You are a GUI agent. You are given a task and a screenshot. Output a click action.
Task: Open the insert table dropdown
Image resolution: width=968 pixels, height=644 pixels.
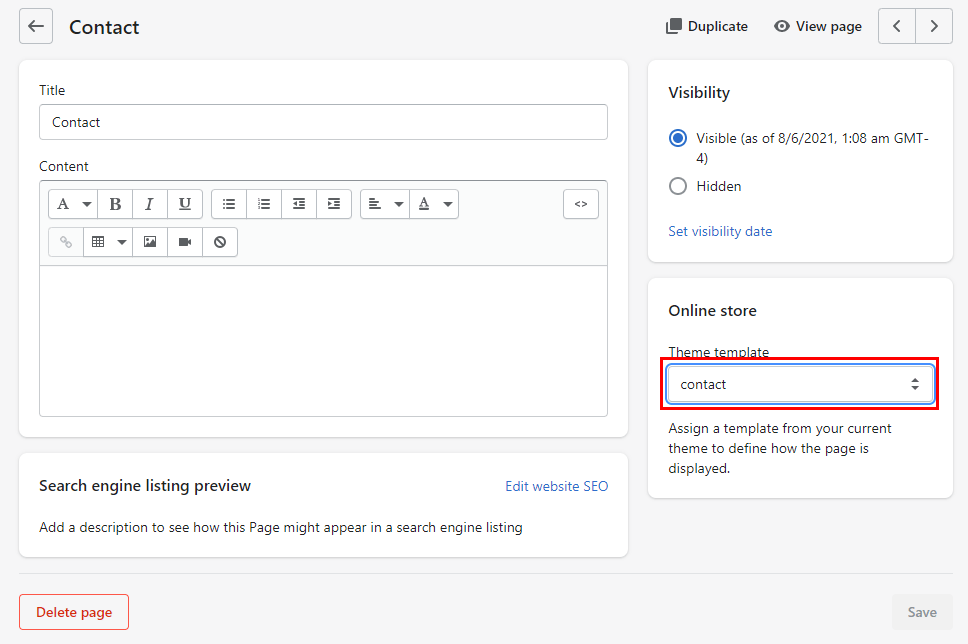point(108,241)
